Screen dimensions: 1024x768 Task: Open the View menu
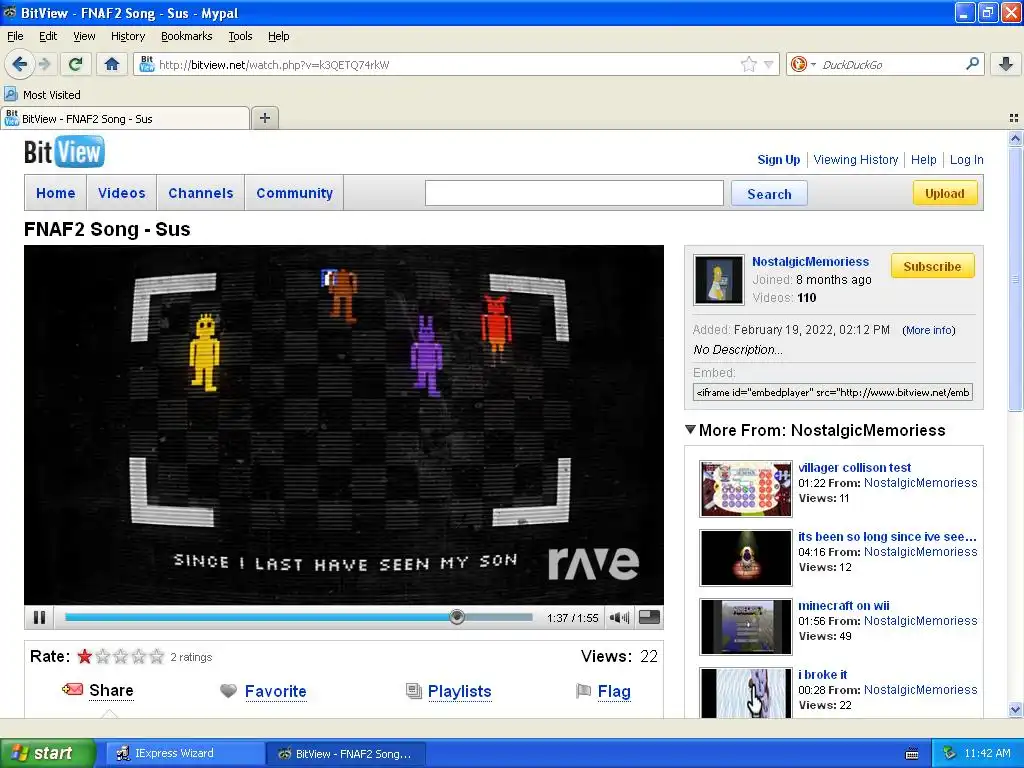coord(84,36)
